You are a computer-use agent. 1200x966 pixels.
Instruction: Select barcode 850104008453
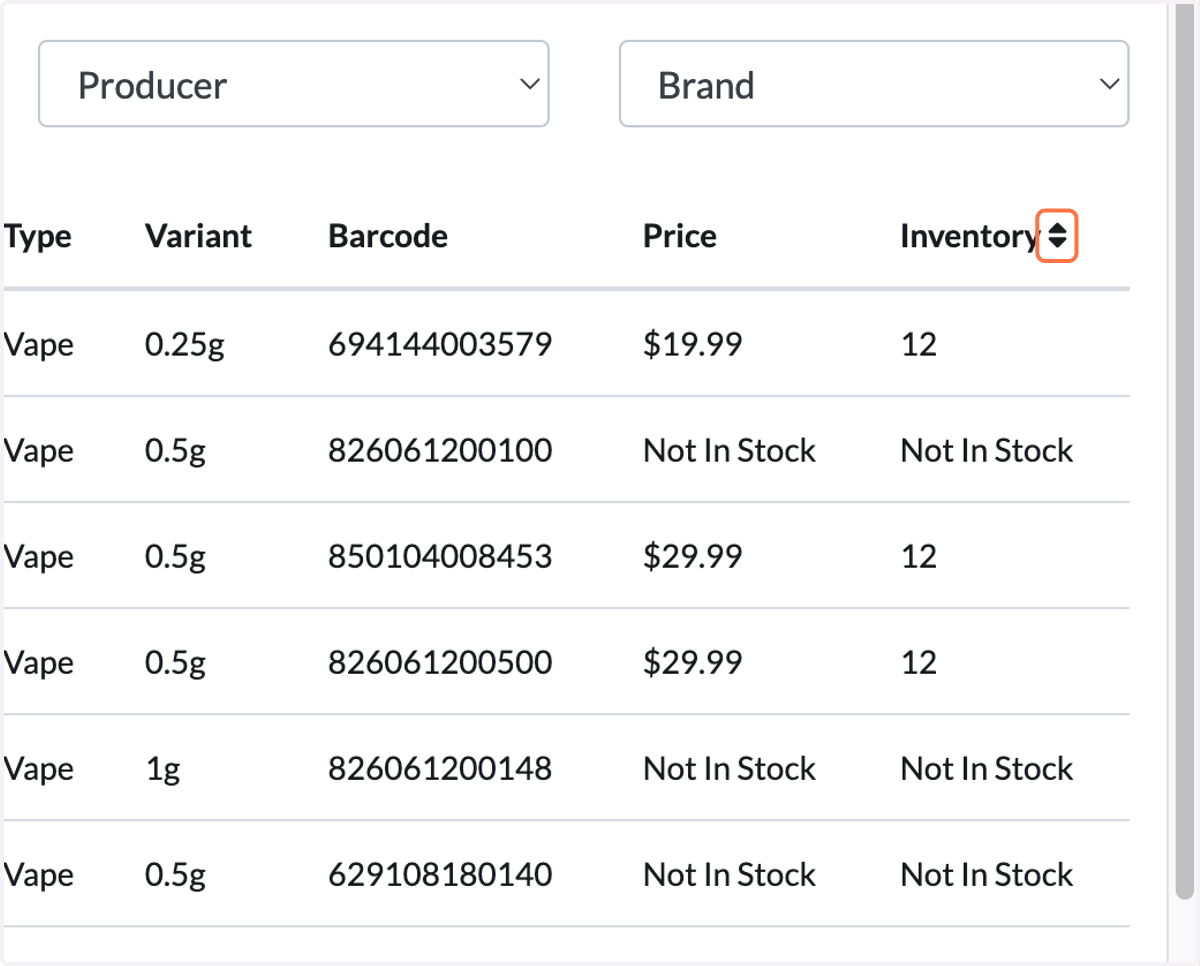(440, 556)
